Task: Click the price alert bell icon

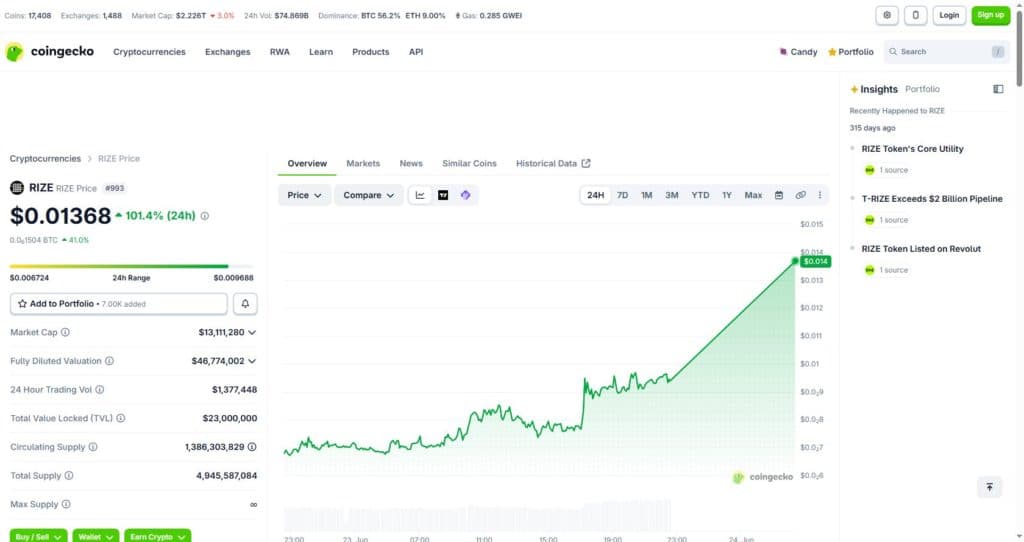Action: point(246,304)
